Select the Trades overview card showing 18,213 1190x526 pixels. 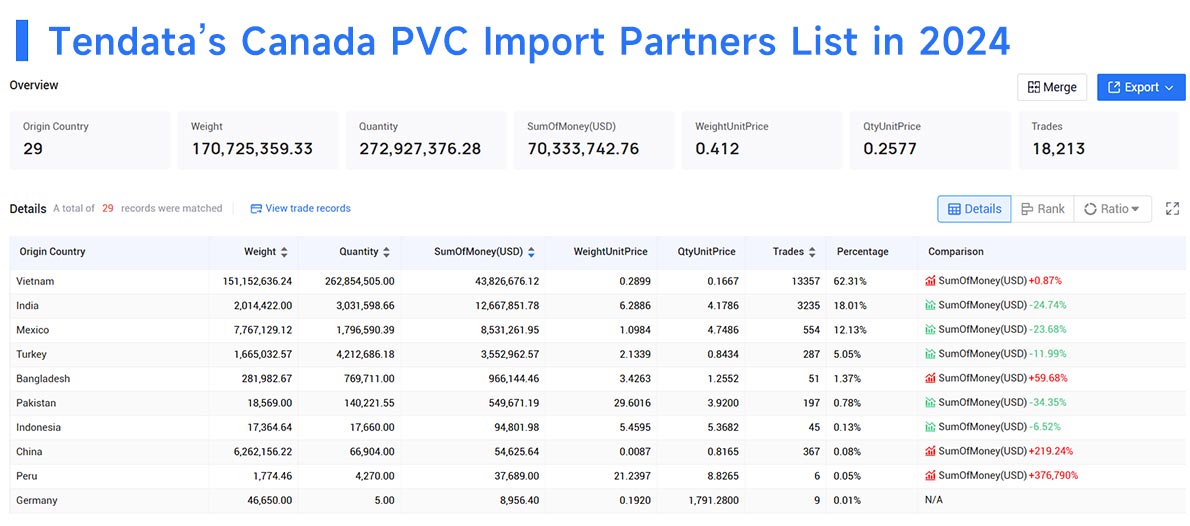[x=1098, y=140]
